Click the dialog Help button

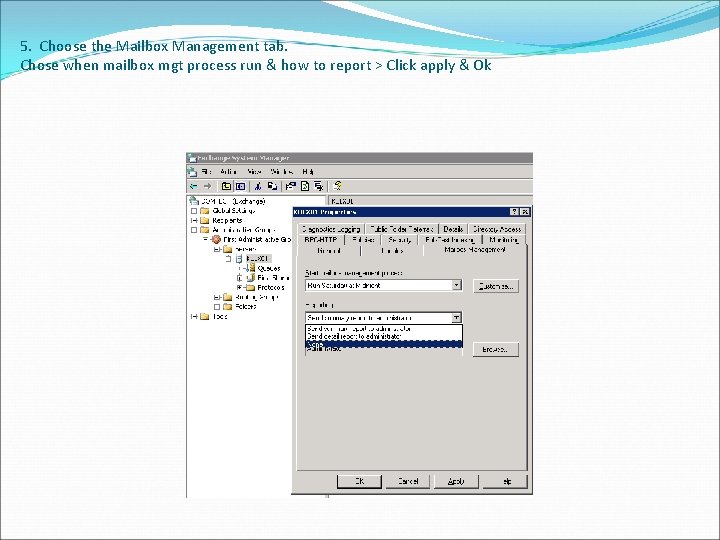(506, 481)
